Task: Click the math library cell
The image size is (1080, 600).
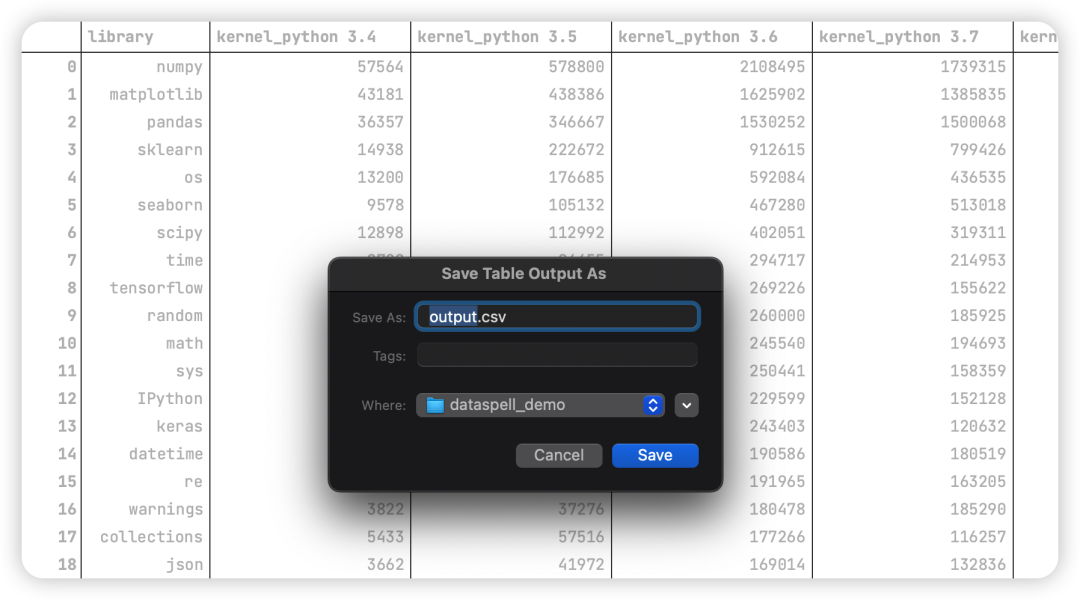Action: tap(185, 343)
